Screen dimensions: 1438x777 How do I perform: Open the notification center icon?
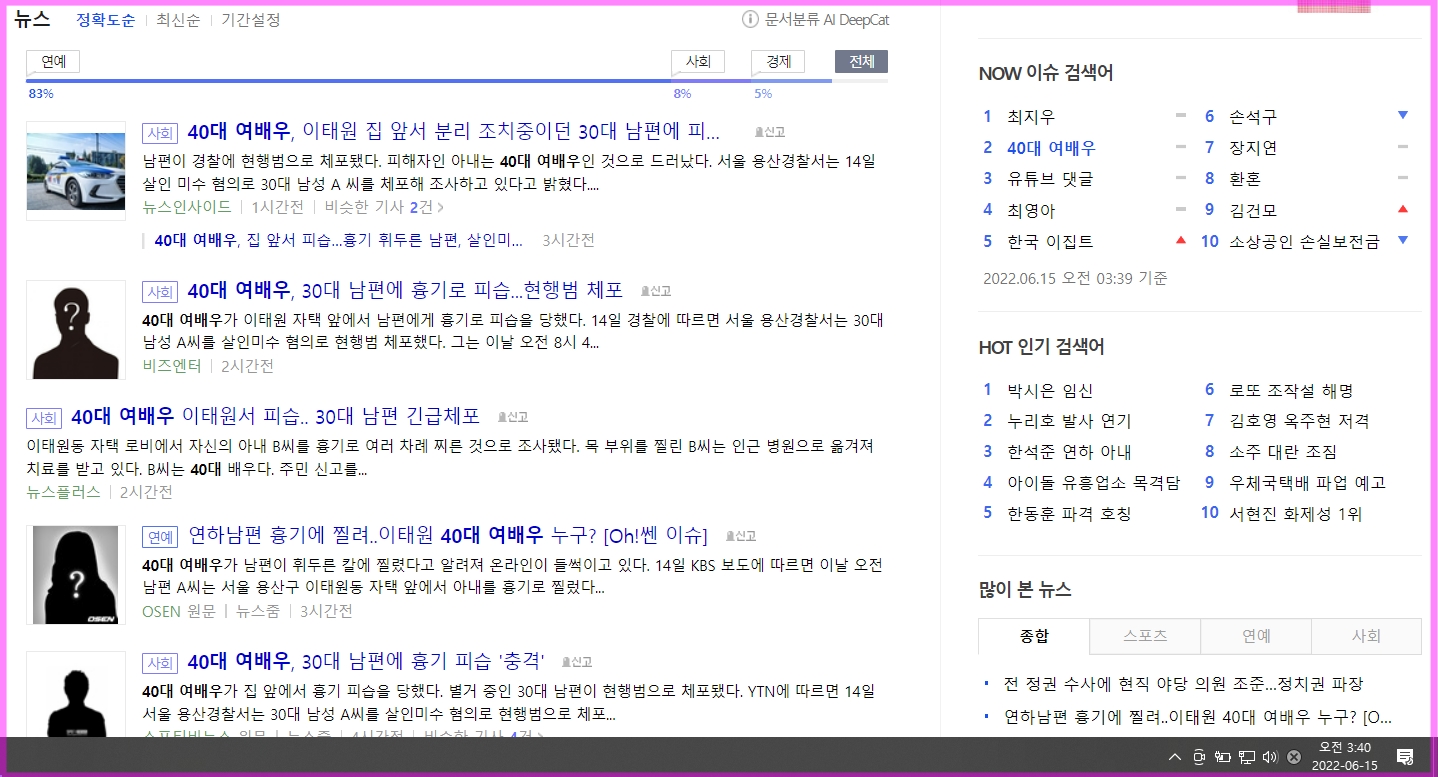(x=1404, y=756)
